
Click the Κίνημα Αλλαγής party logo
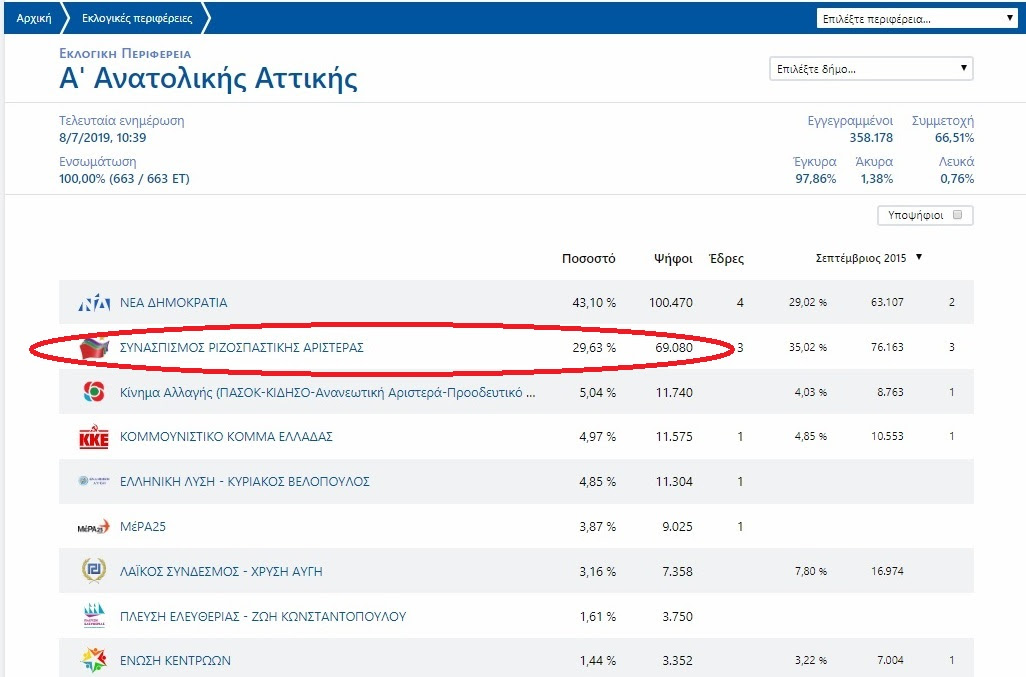coord(94,392)
